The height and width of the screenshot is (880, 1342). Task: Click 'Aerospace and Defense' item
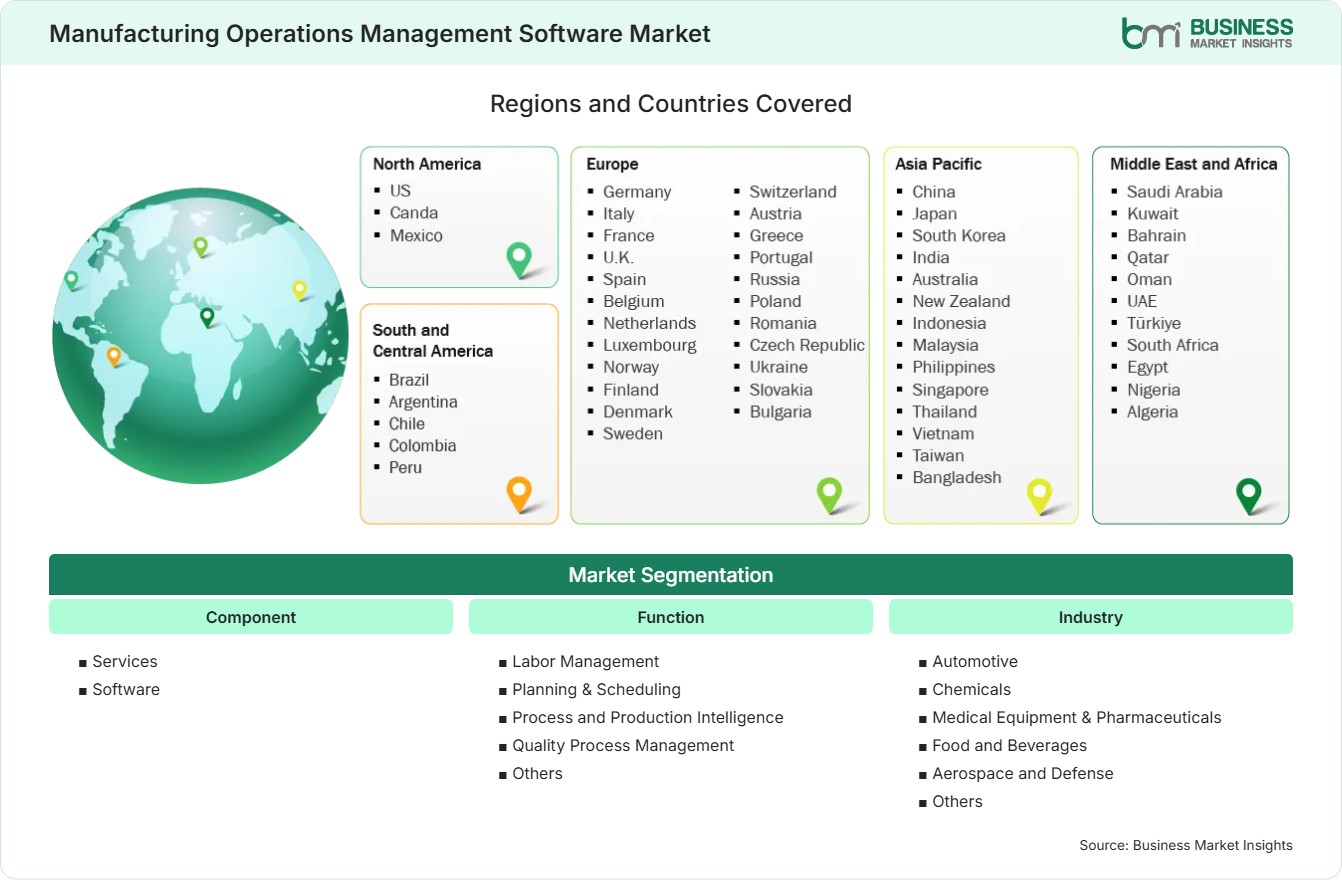click(x=1023, y=773)
